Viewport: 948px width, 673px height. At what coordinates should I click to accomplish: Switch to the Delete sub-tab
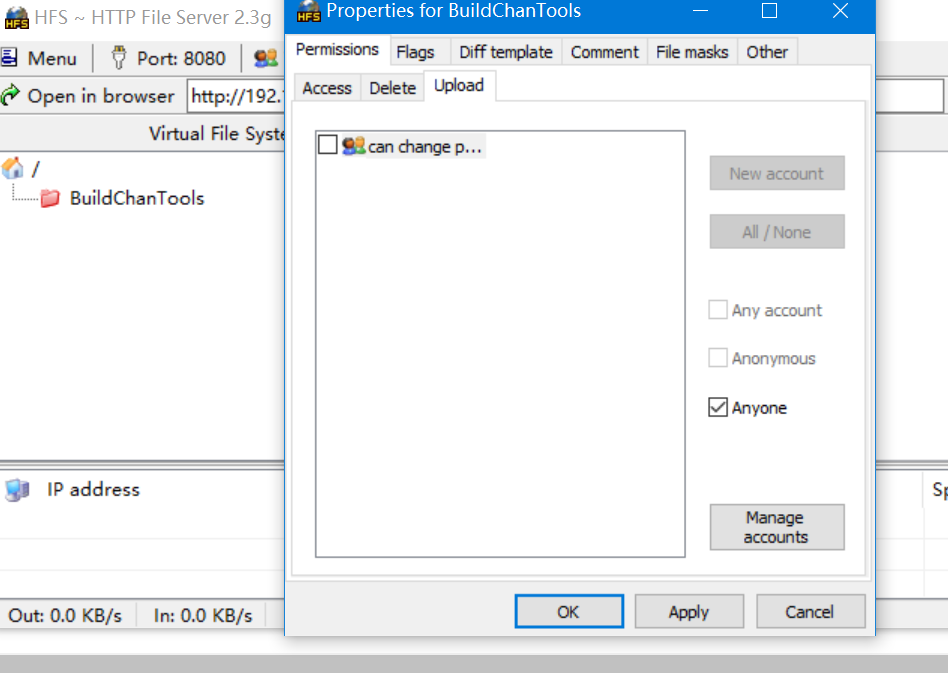point(392,88)
